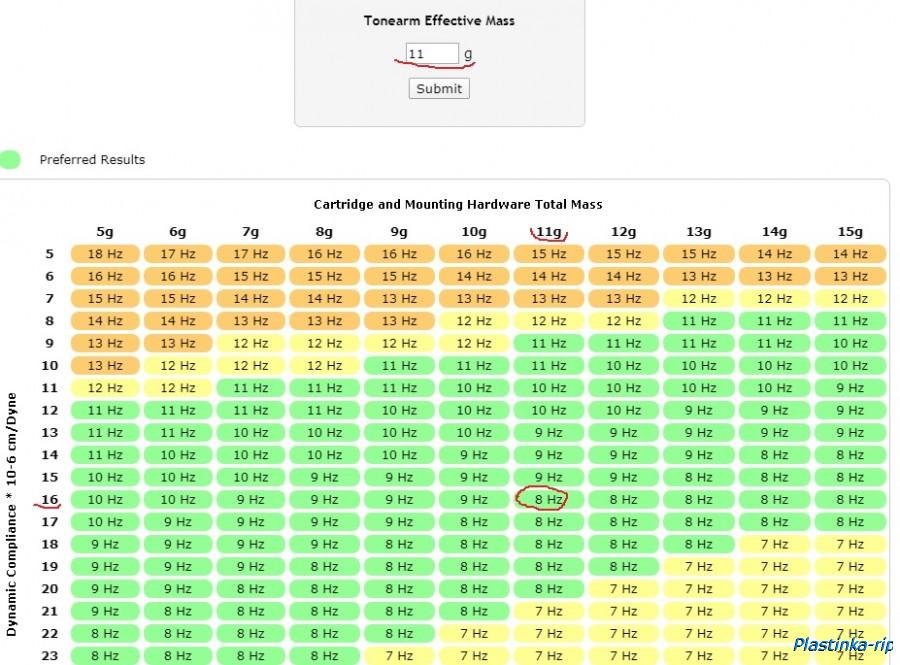Click the green Preferred Results legend swatch
The image size is (900, 665).
[x=10, y=160]
